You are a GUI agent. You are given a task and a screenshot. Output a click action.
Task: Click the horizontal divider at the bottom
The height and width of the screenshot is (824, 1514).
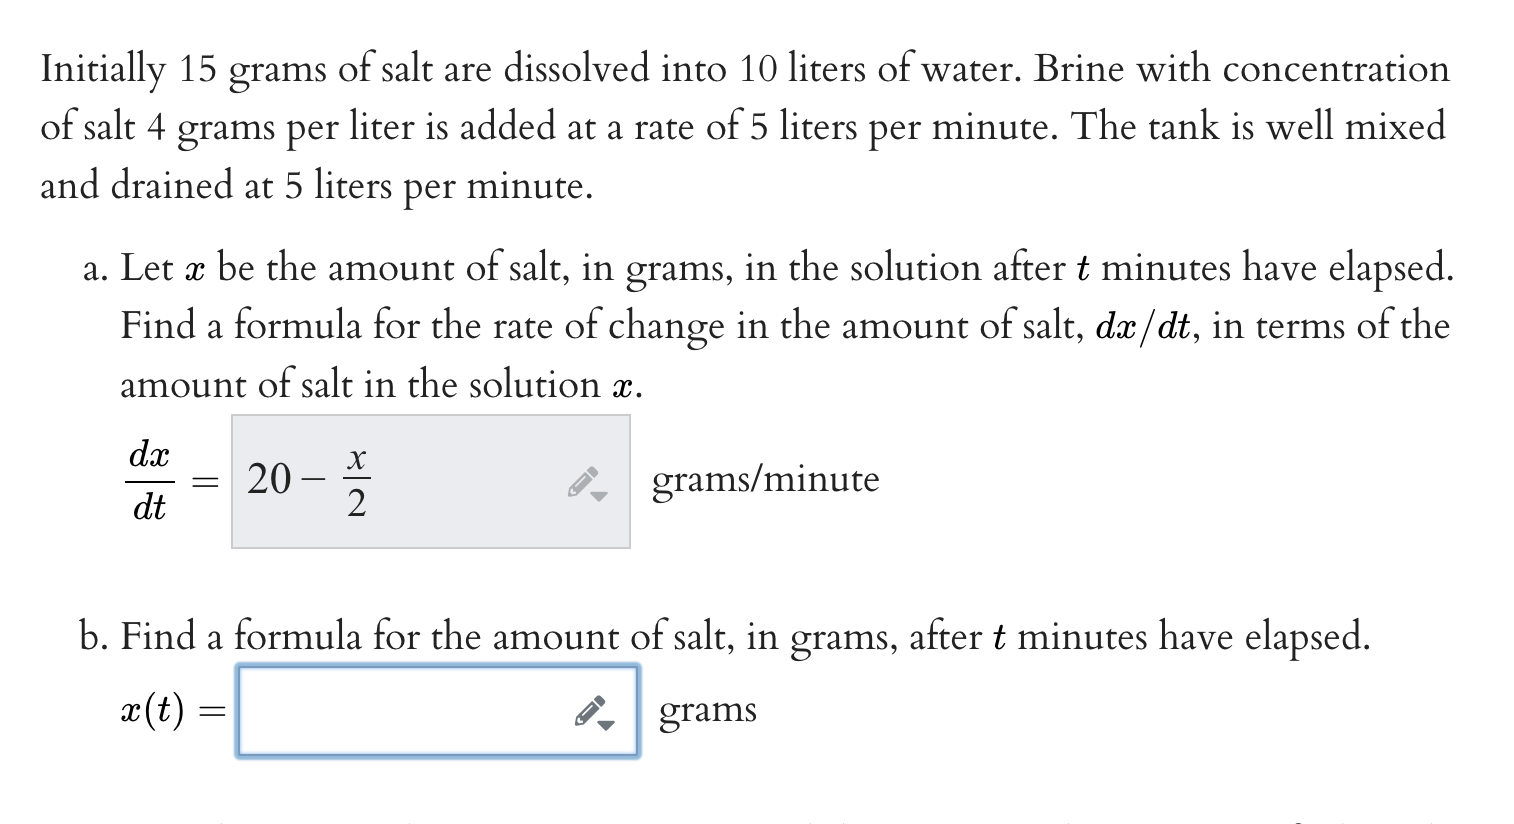(x=757, y=820)
